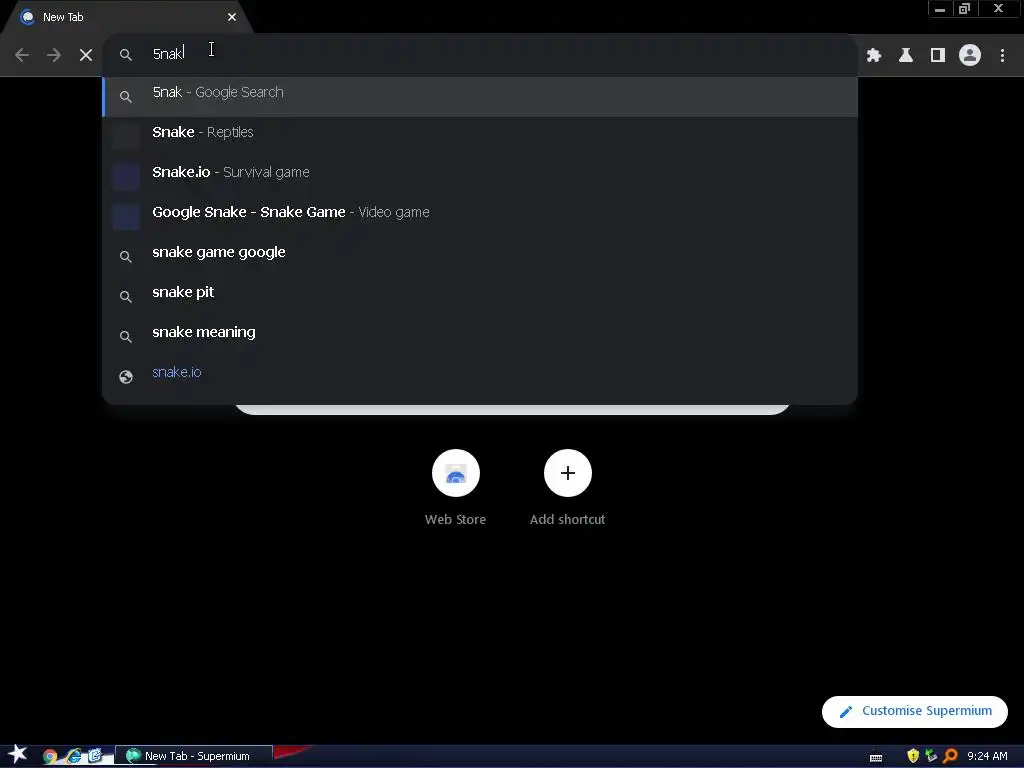Minimize the Supermium browser window
1024x768 pixels.
click(x=940, y=8)
